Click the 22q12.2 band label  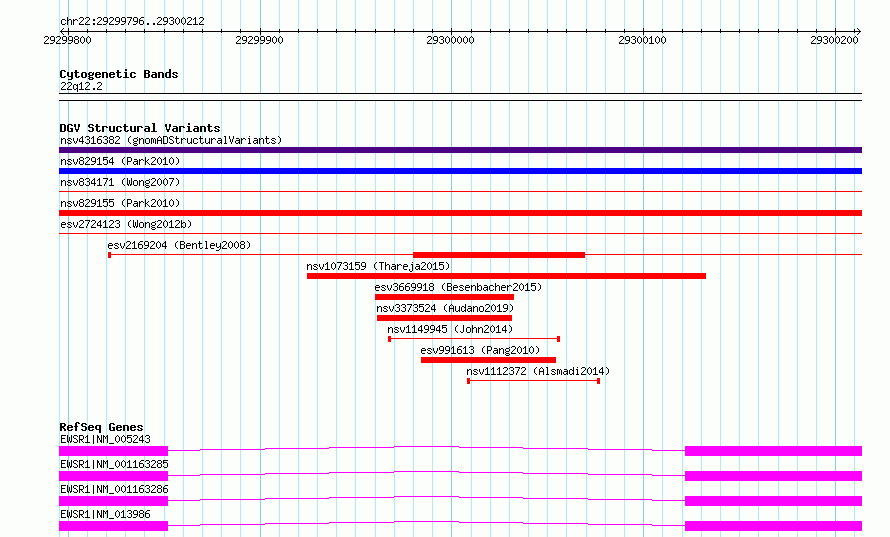point(81,86)
